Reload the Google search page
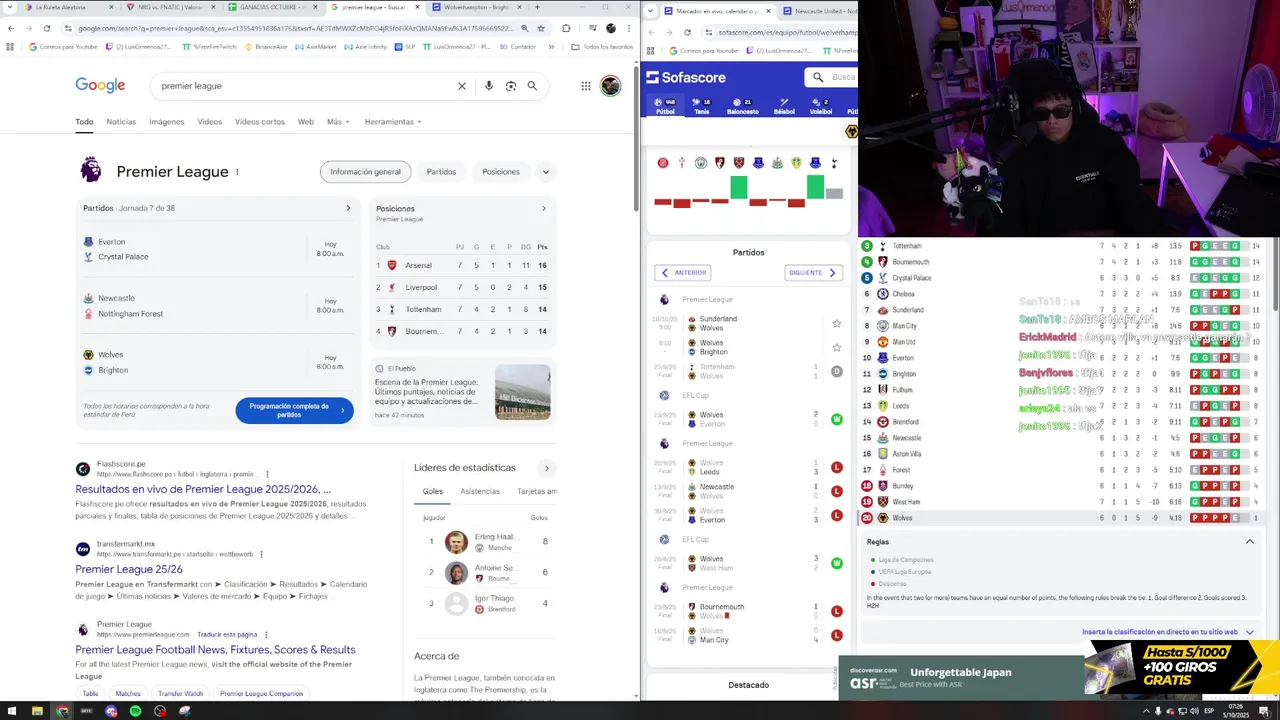The image size is (1280, 720). pos(47,28)
